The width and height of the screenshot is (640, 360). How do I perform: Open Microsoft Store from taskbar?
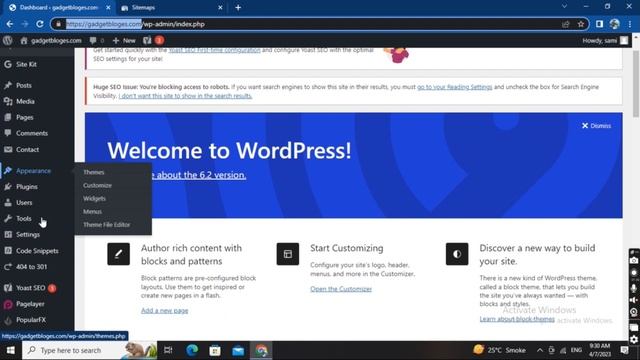point(215,350)
